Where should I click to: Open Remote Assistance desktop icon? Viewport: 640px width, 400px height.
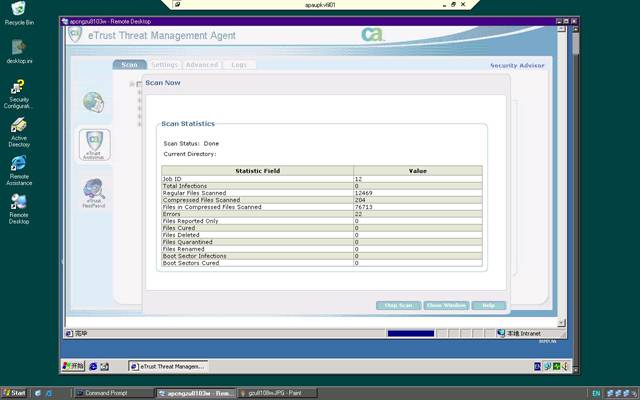point(19,165)
